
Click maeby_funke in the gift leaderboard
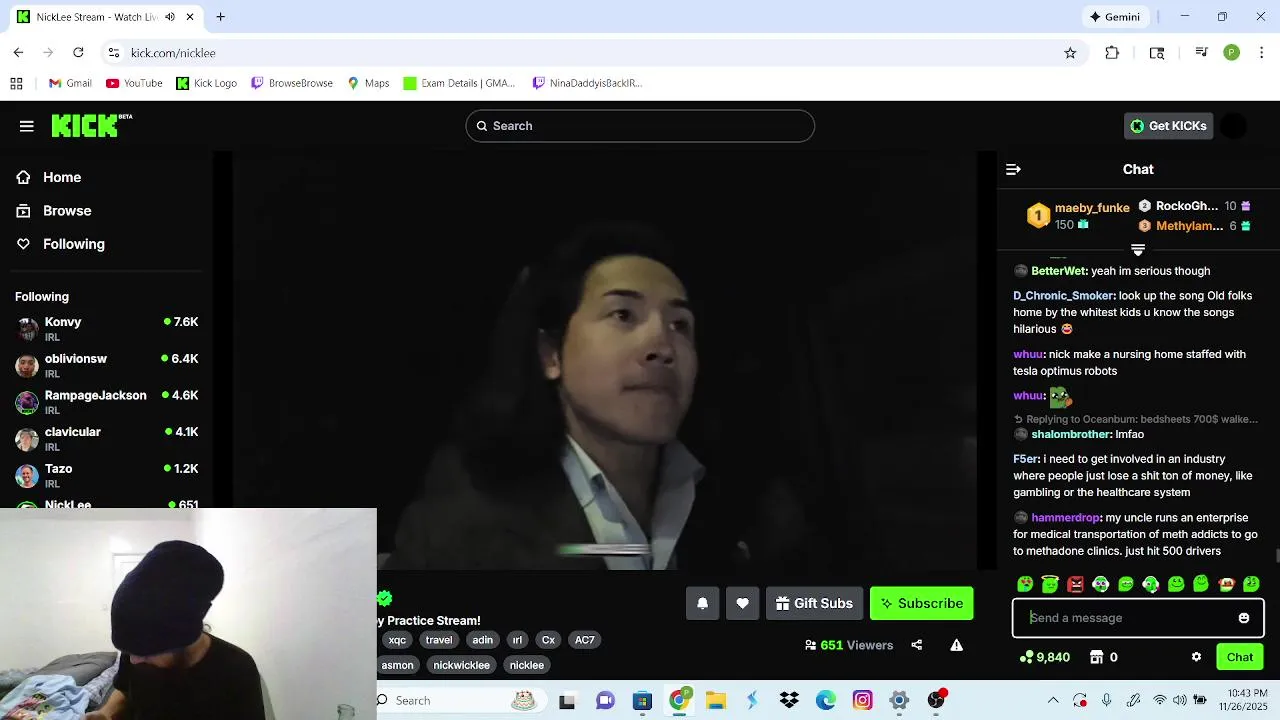(x=1092, y=208)
